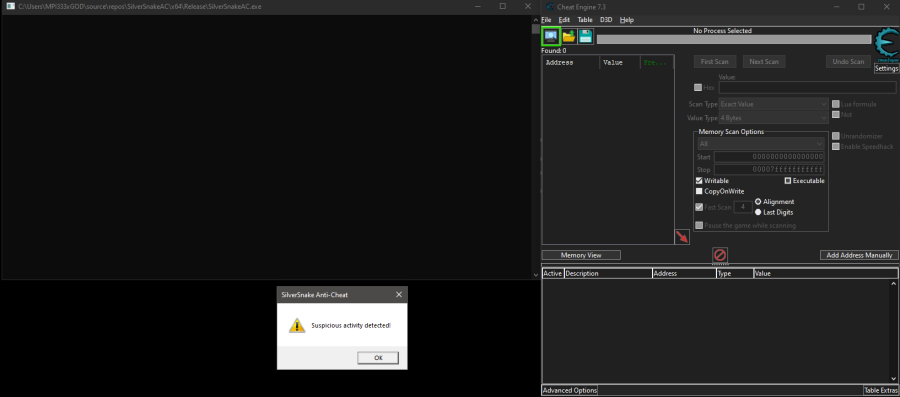Open the process list via computer icon

click(551, 37)
